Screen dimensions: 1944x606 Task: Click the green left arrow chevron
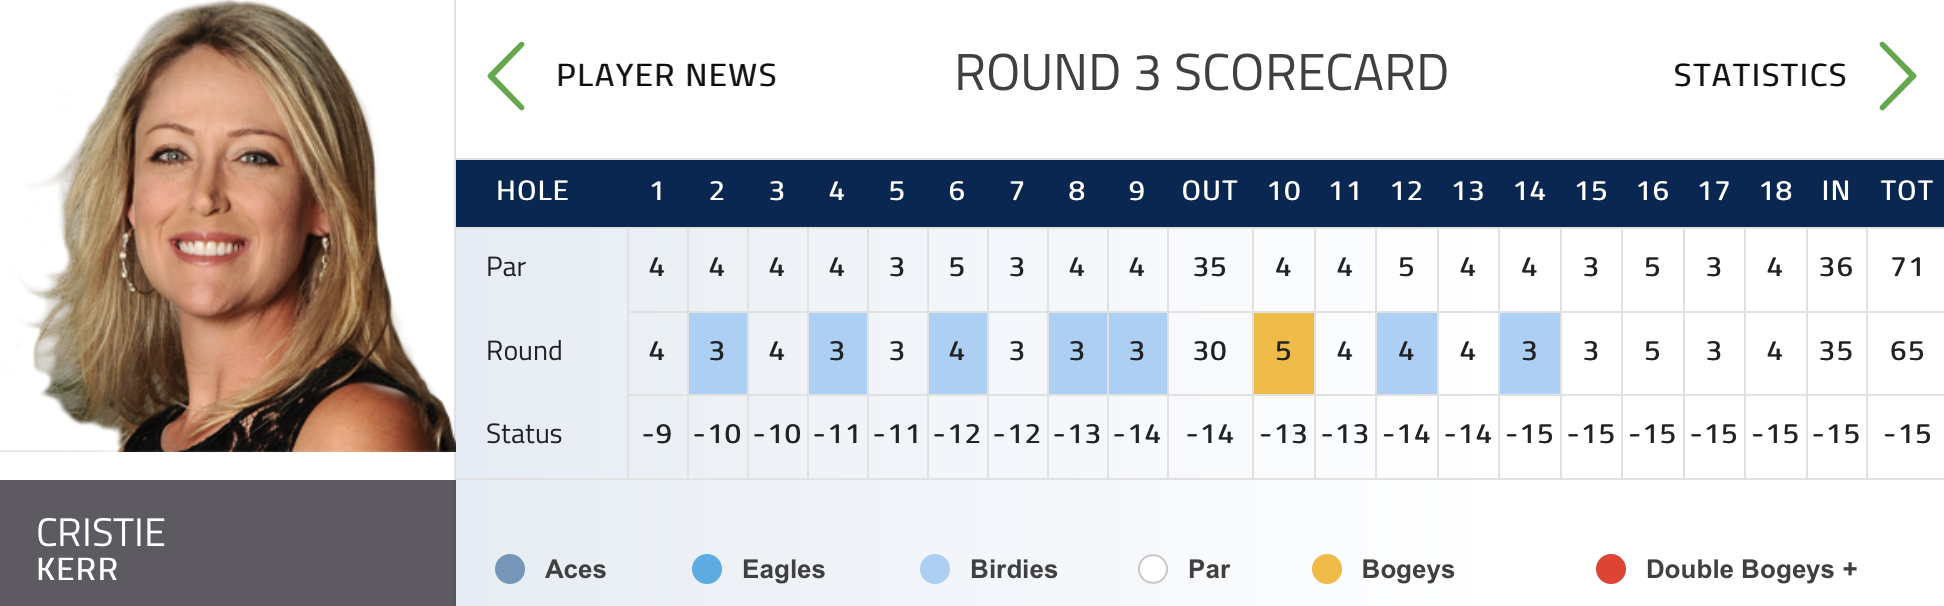click(507, 76)
